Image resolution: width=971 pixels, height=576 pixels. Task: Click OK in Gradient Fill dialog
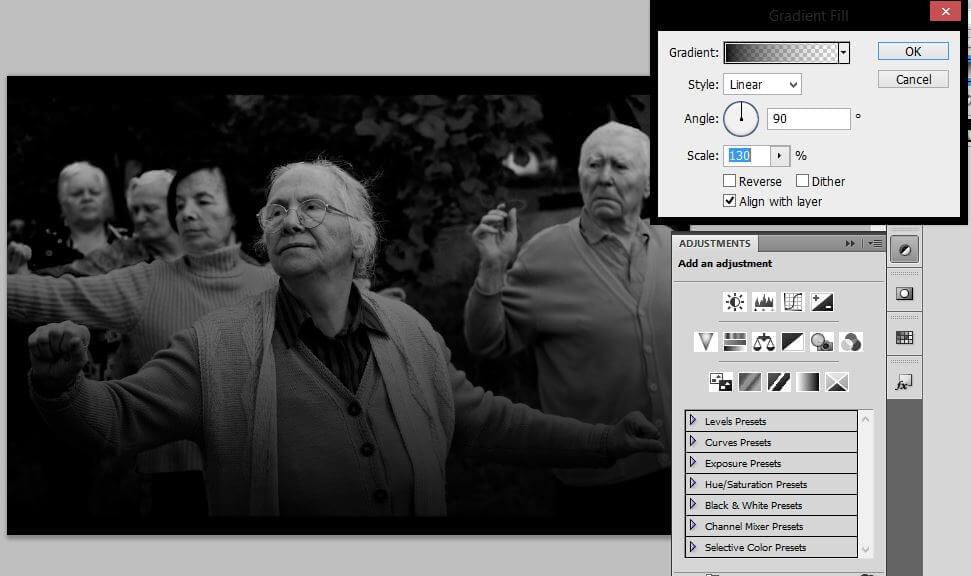913,51
